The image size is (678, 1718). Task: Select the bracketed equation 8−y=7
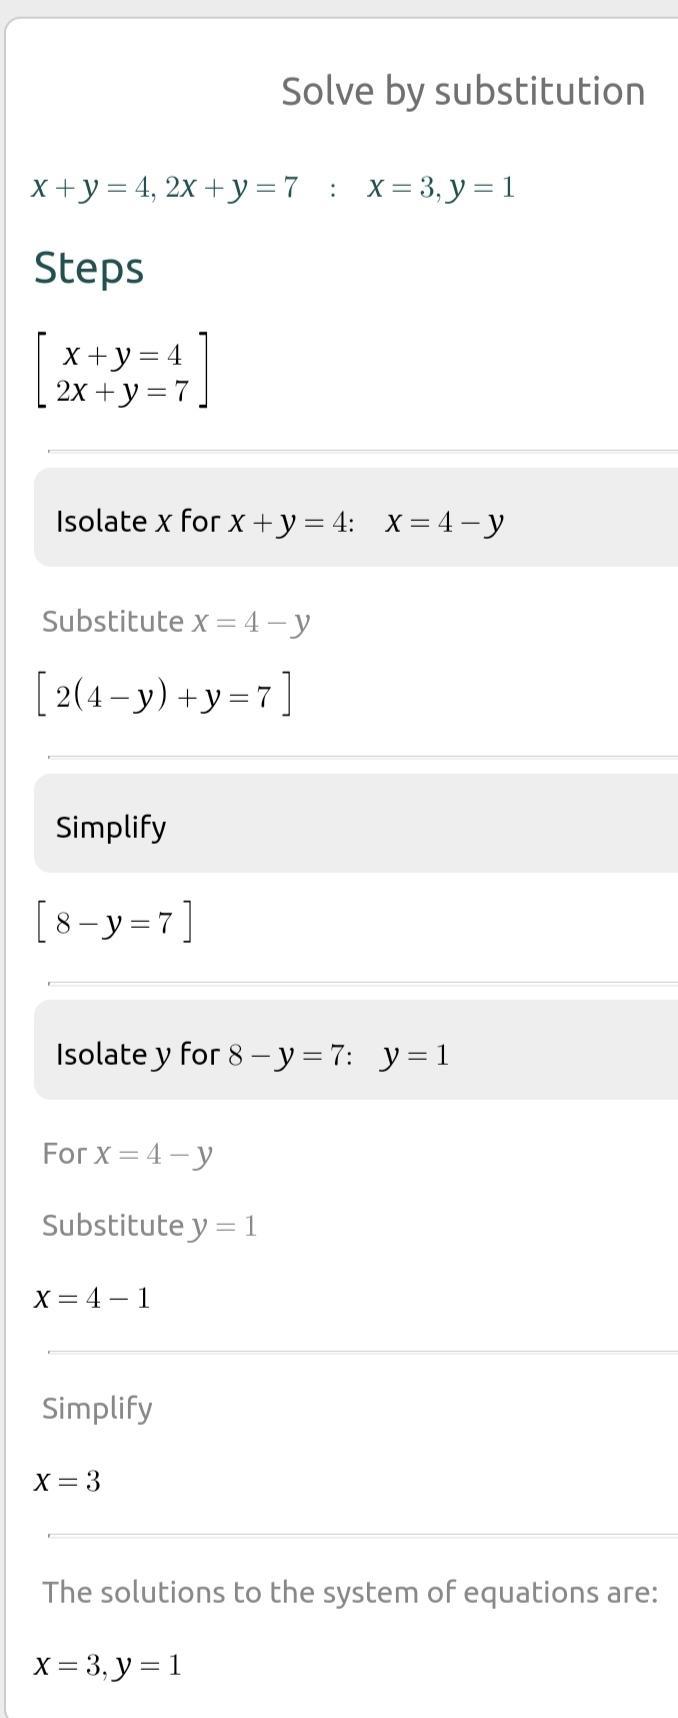tap(114, 922)
